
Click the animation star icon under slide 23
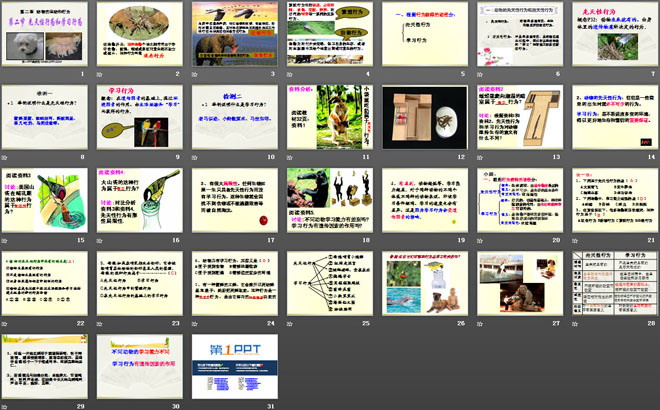tap(100, 324)
